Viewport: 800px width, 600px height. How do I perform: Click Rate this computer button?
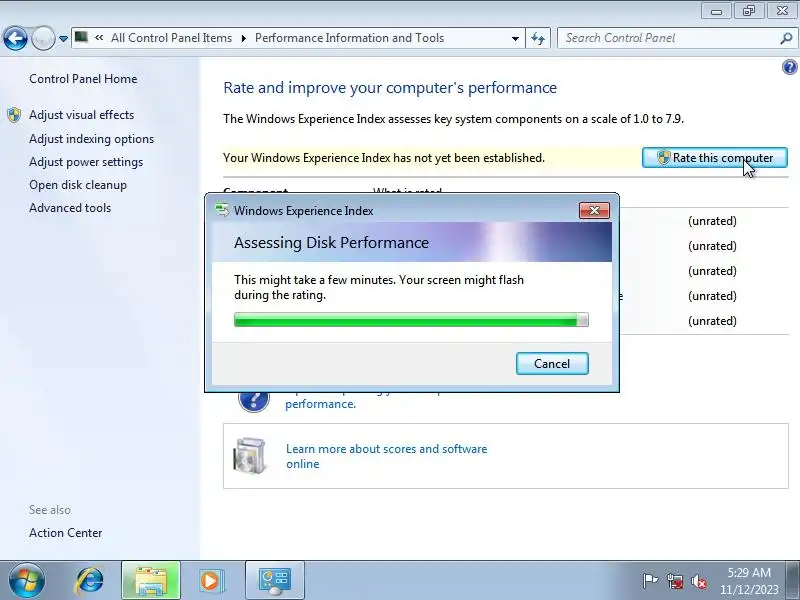(714, 158)
